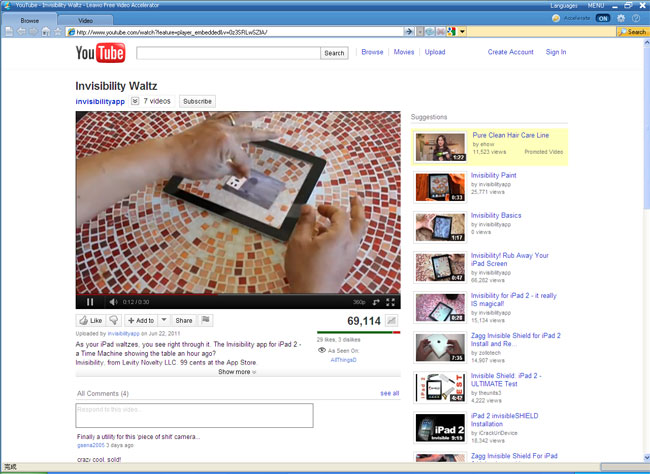Expand the 7 videos dropdown arrow
The image size is (650, 474).
135,101
